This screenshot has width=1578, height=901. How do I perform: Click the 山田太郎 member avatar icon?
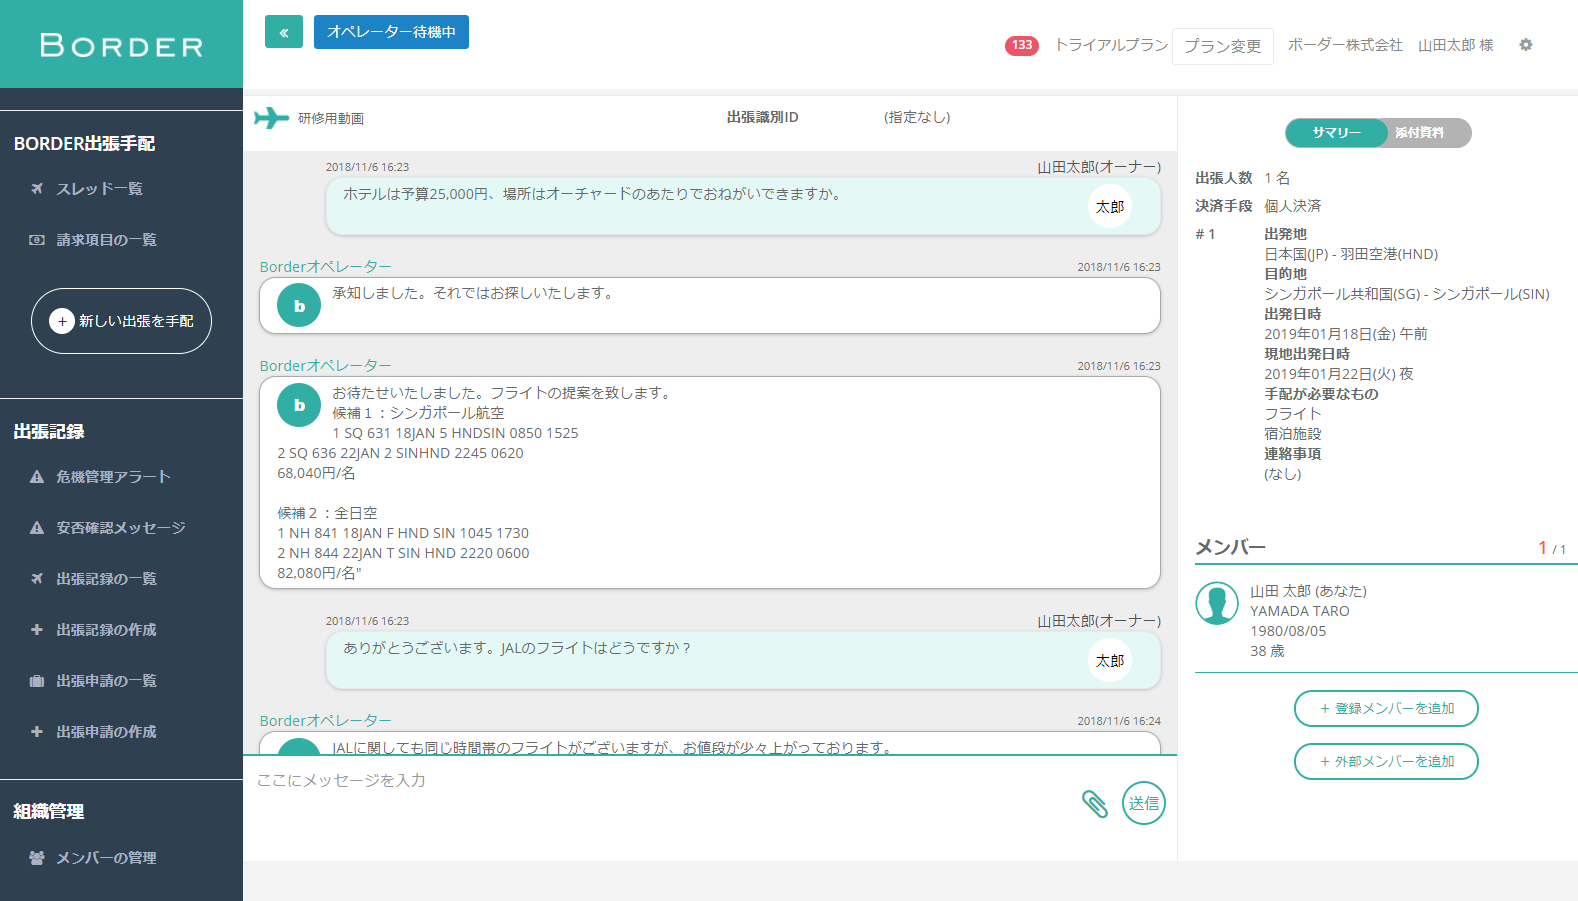pos(1217,603)
